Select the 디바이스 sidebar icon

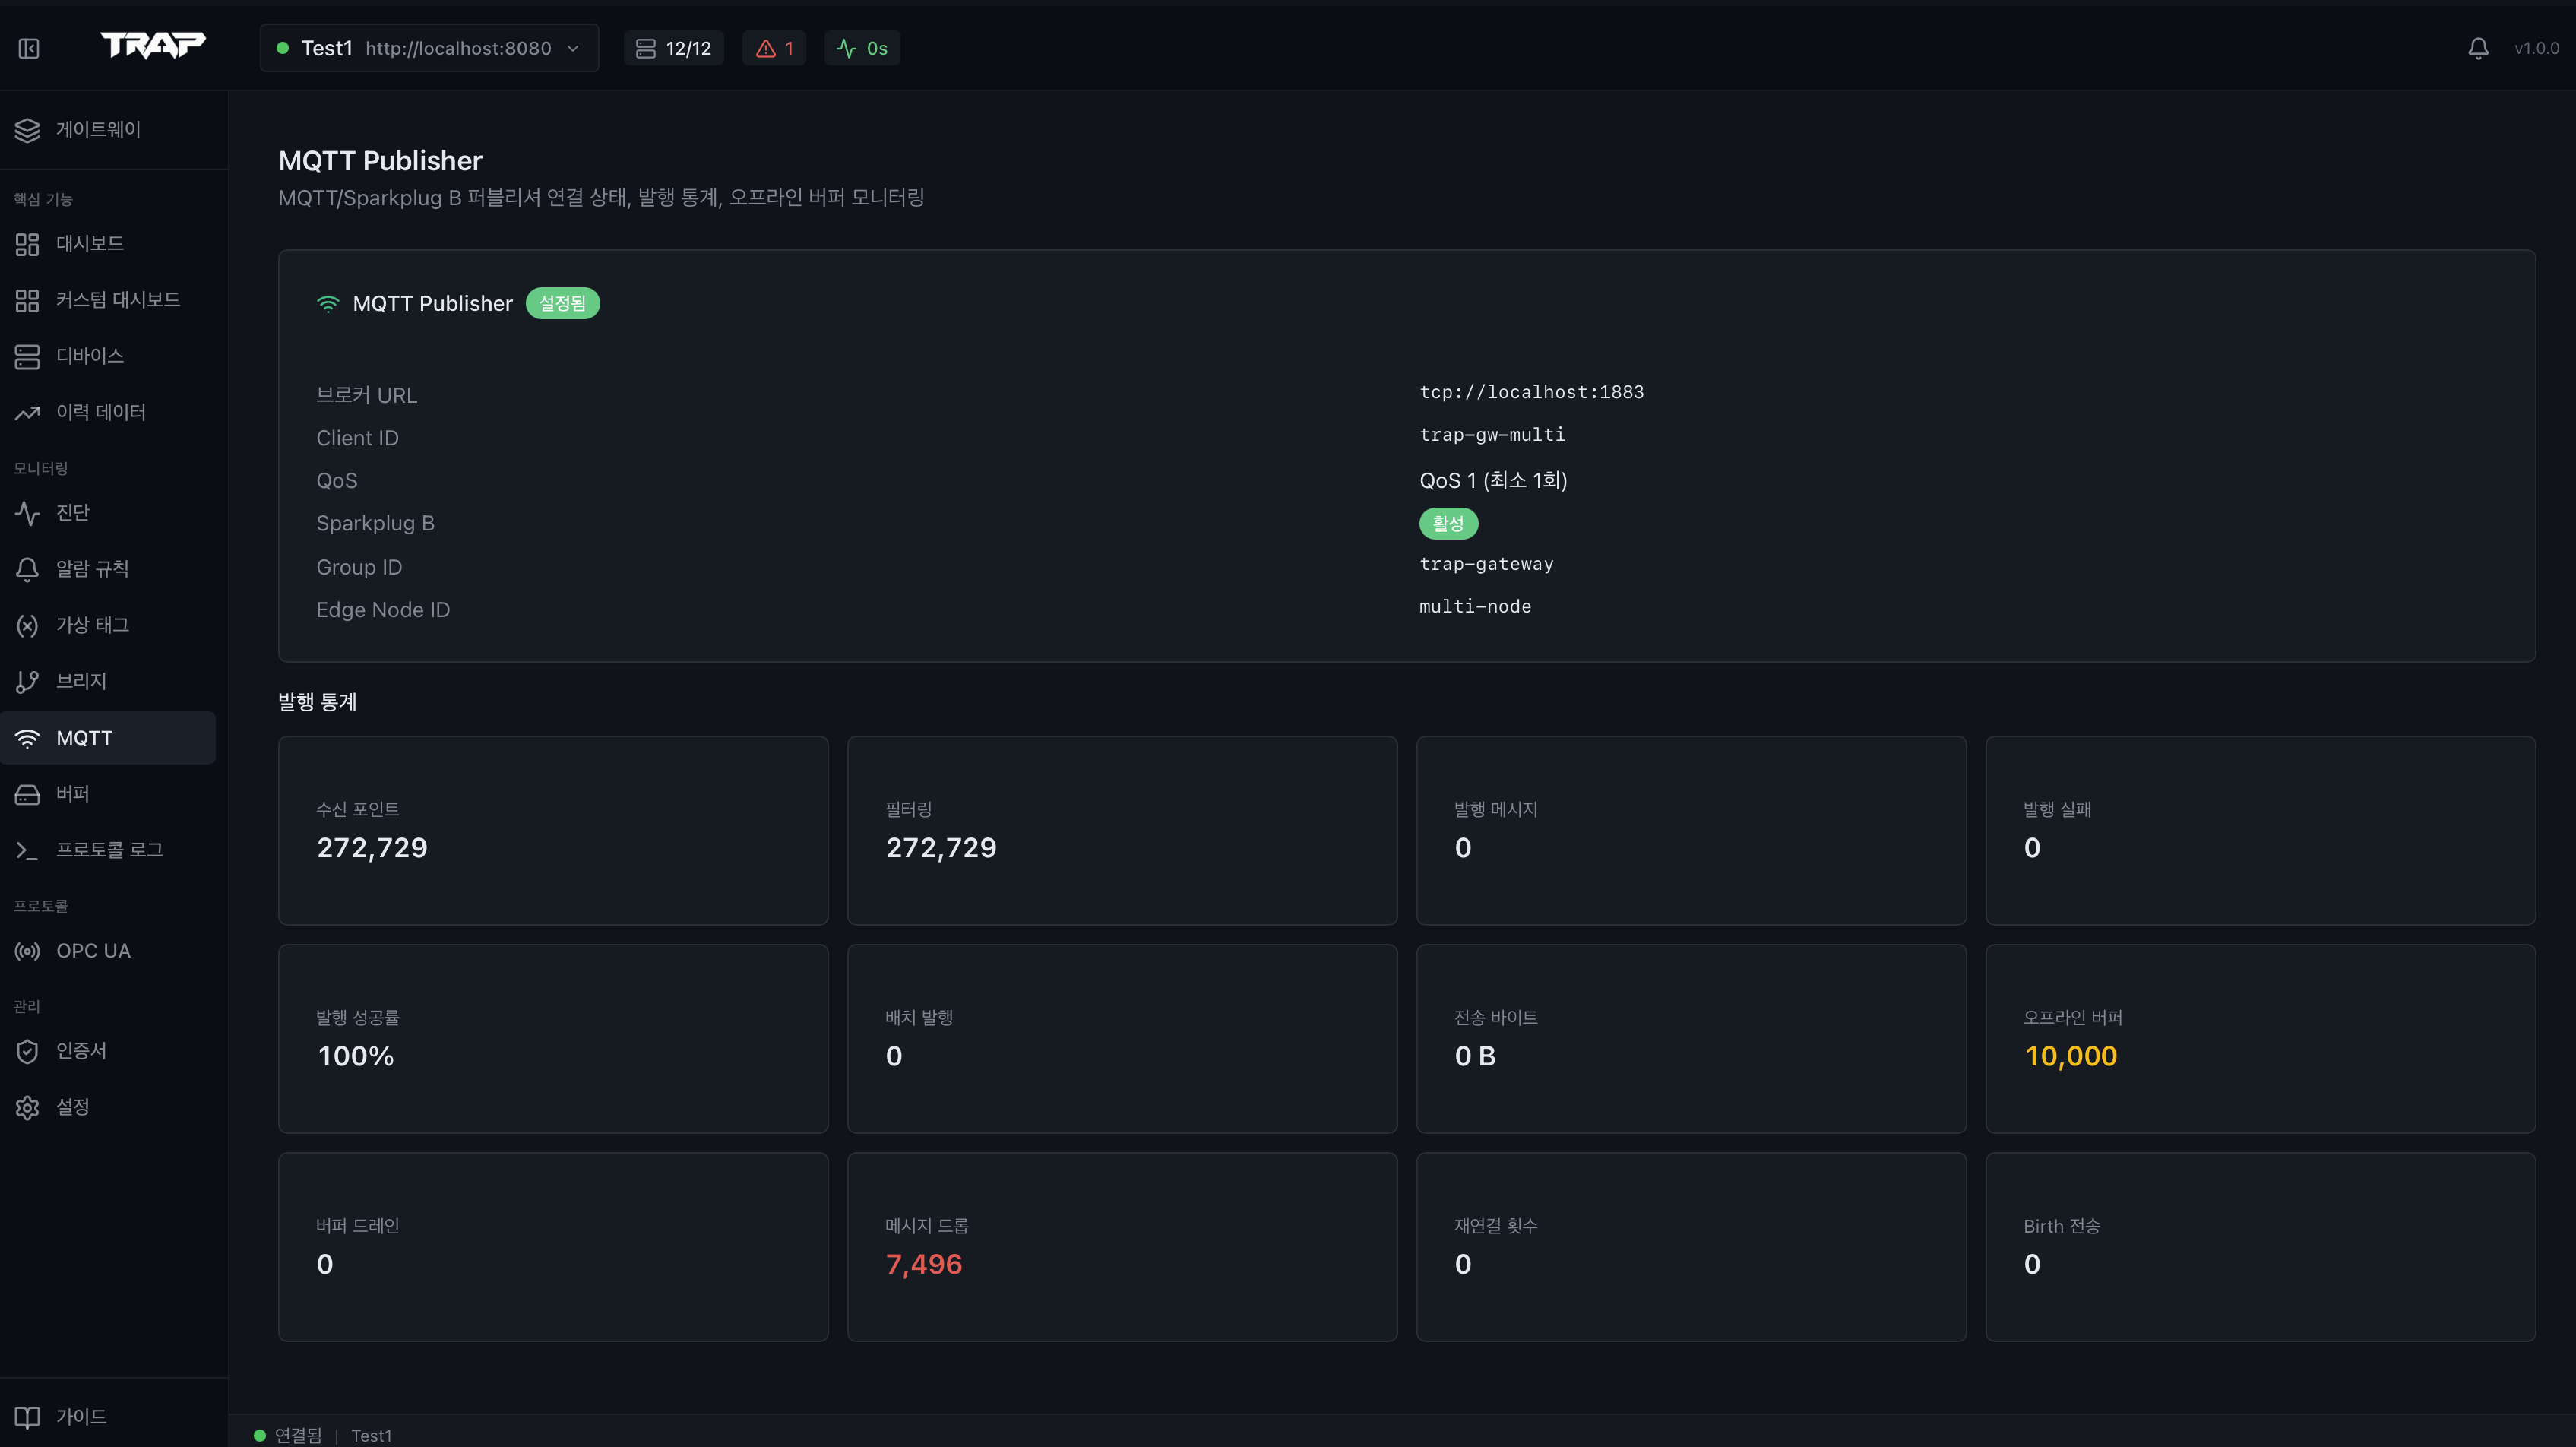click(90, 356)
